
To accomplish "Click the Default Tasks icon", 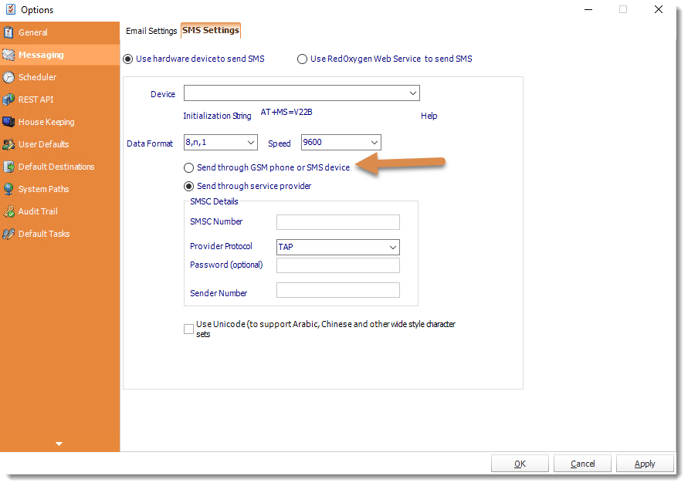I will click(8, 234).
